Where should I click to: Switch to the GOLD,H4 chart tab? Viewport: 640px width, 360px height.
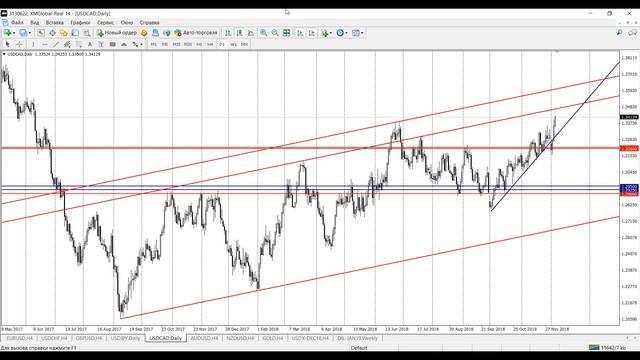pos(273,338)
